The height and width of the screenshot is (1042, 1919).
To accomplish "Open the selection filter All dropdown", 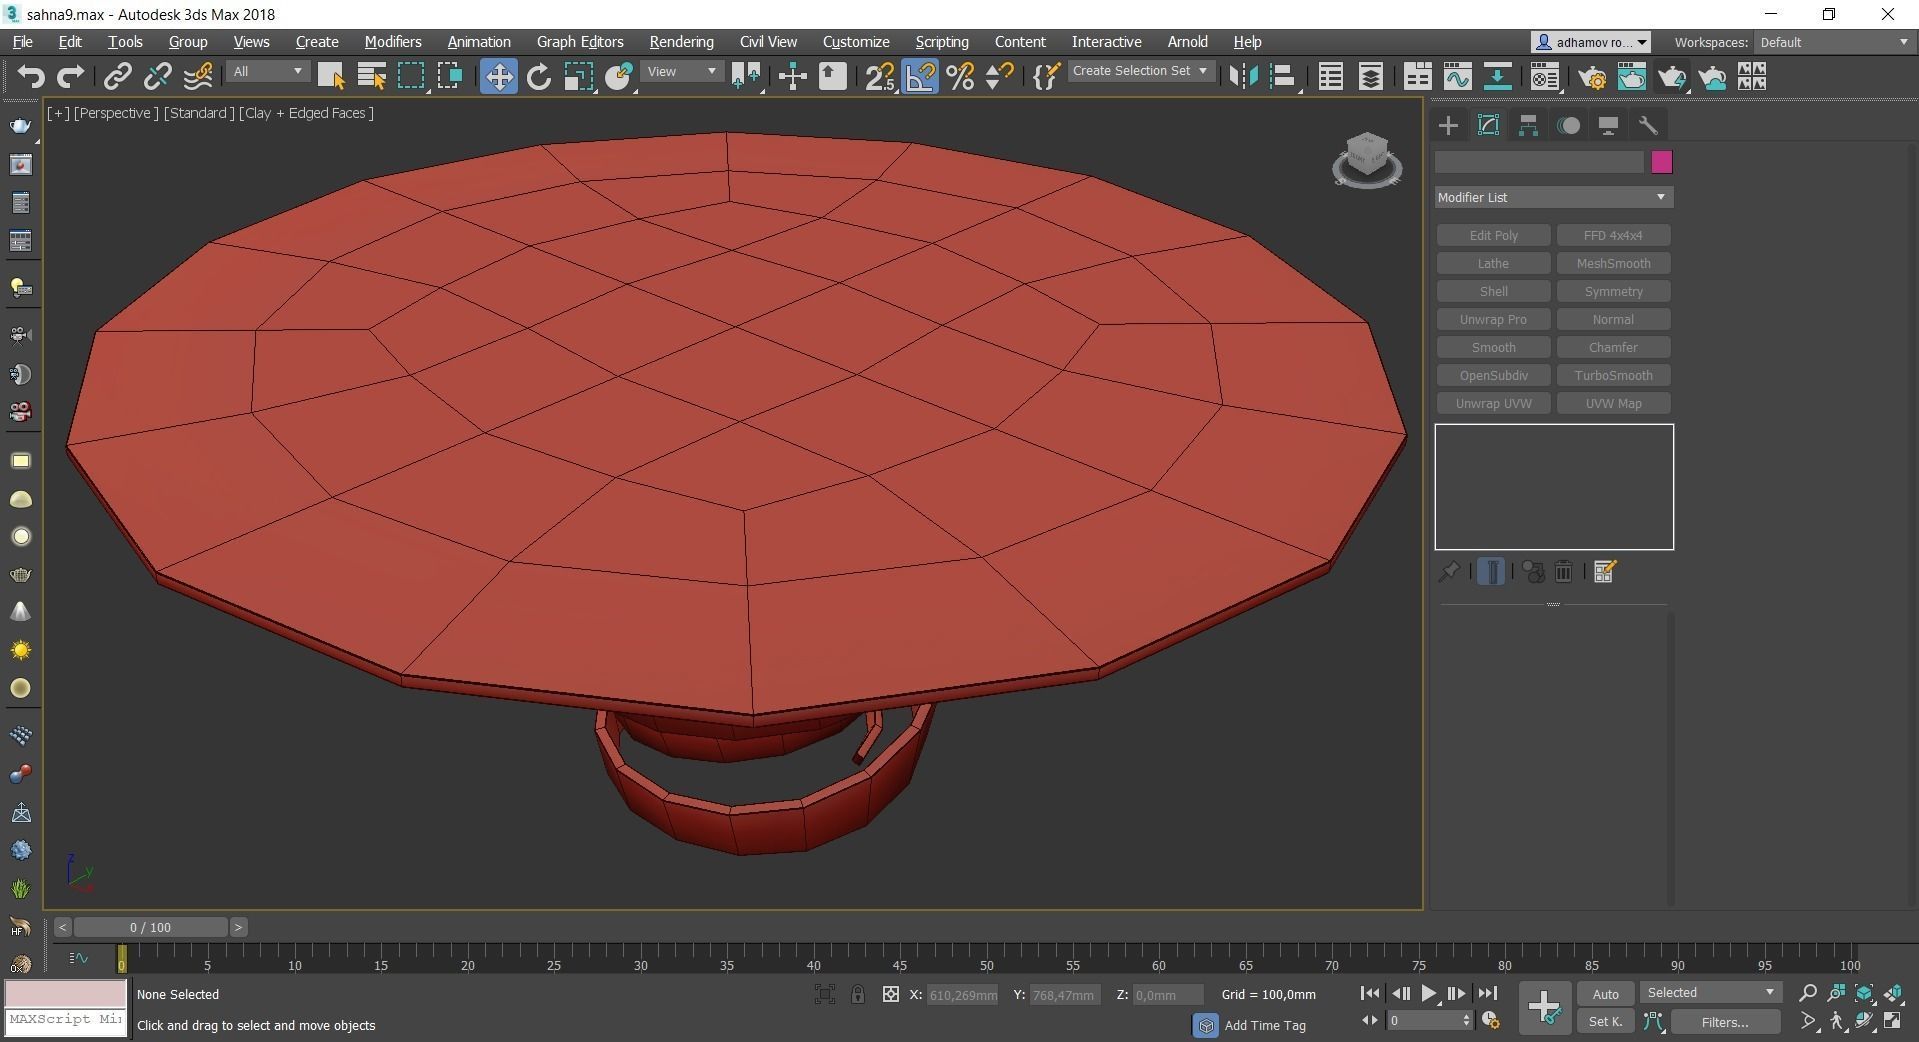I will (267, 72).
